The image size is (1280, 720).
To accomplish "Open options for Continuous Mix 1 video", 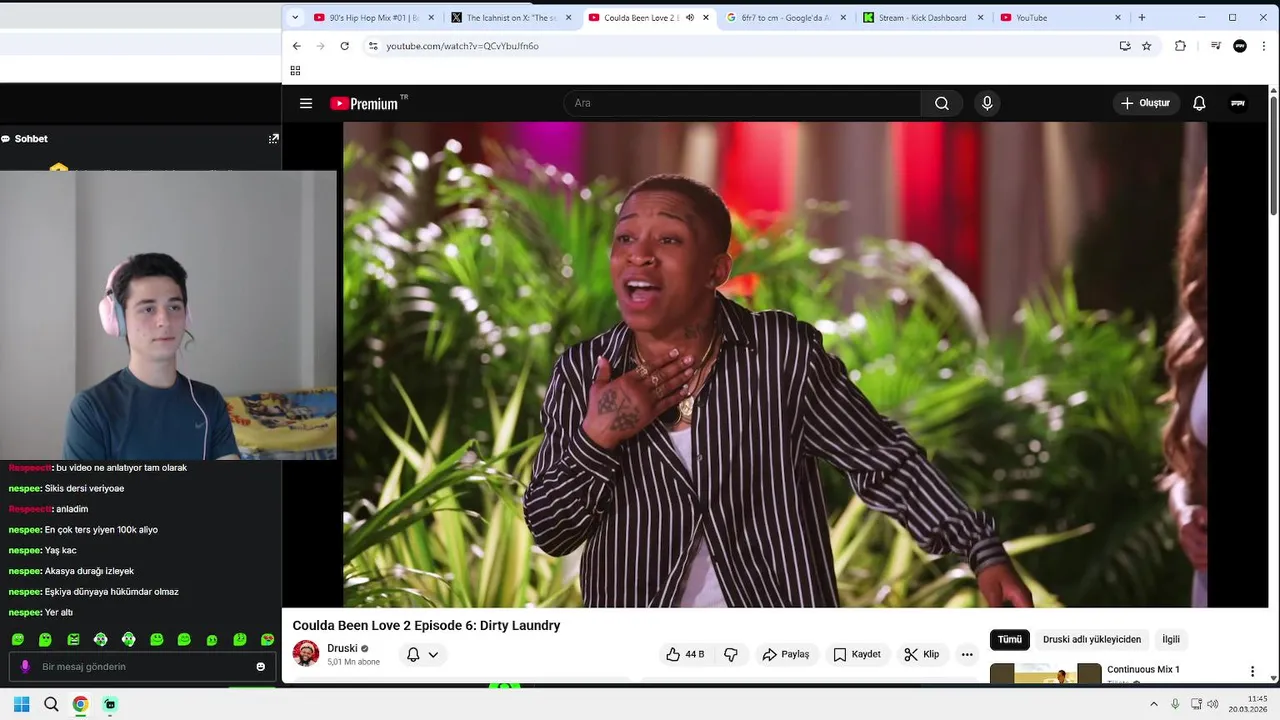I will (x=1252, y=671).
